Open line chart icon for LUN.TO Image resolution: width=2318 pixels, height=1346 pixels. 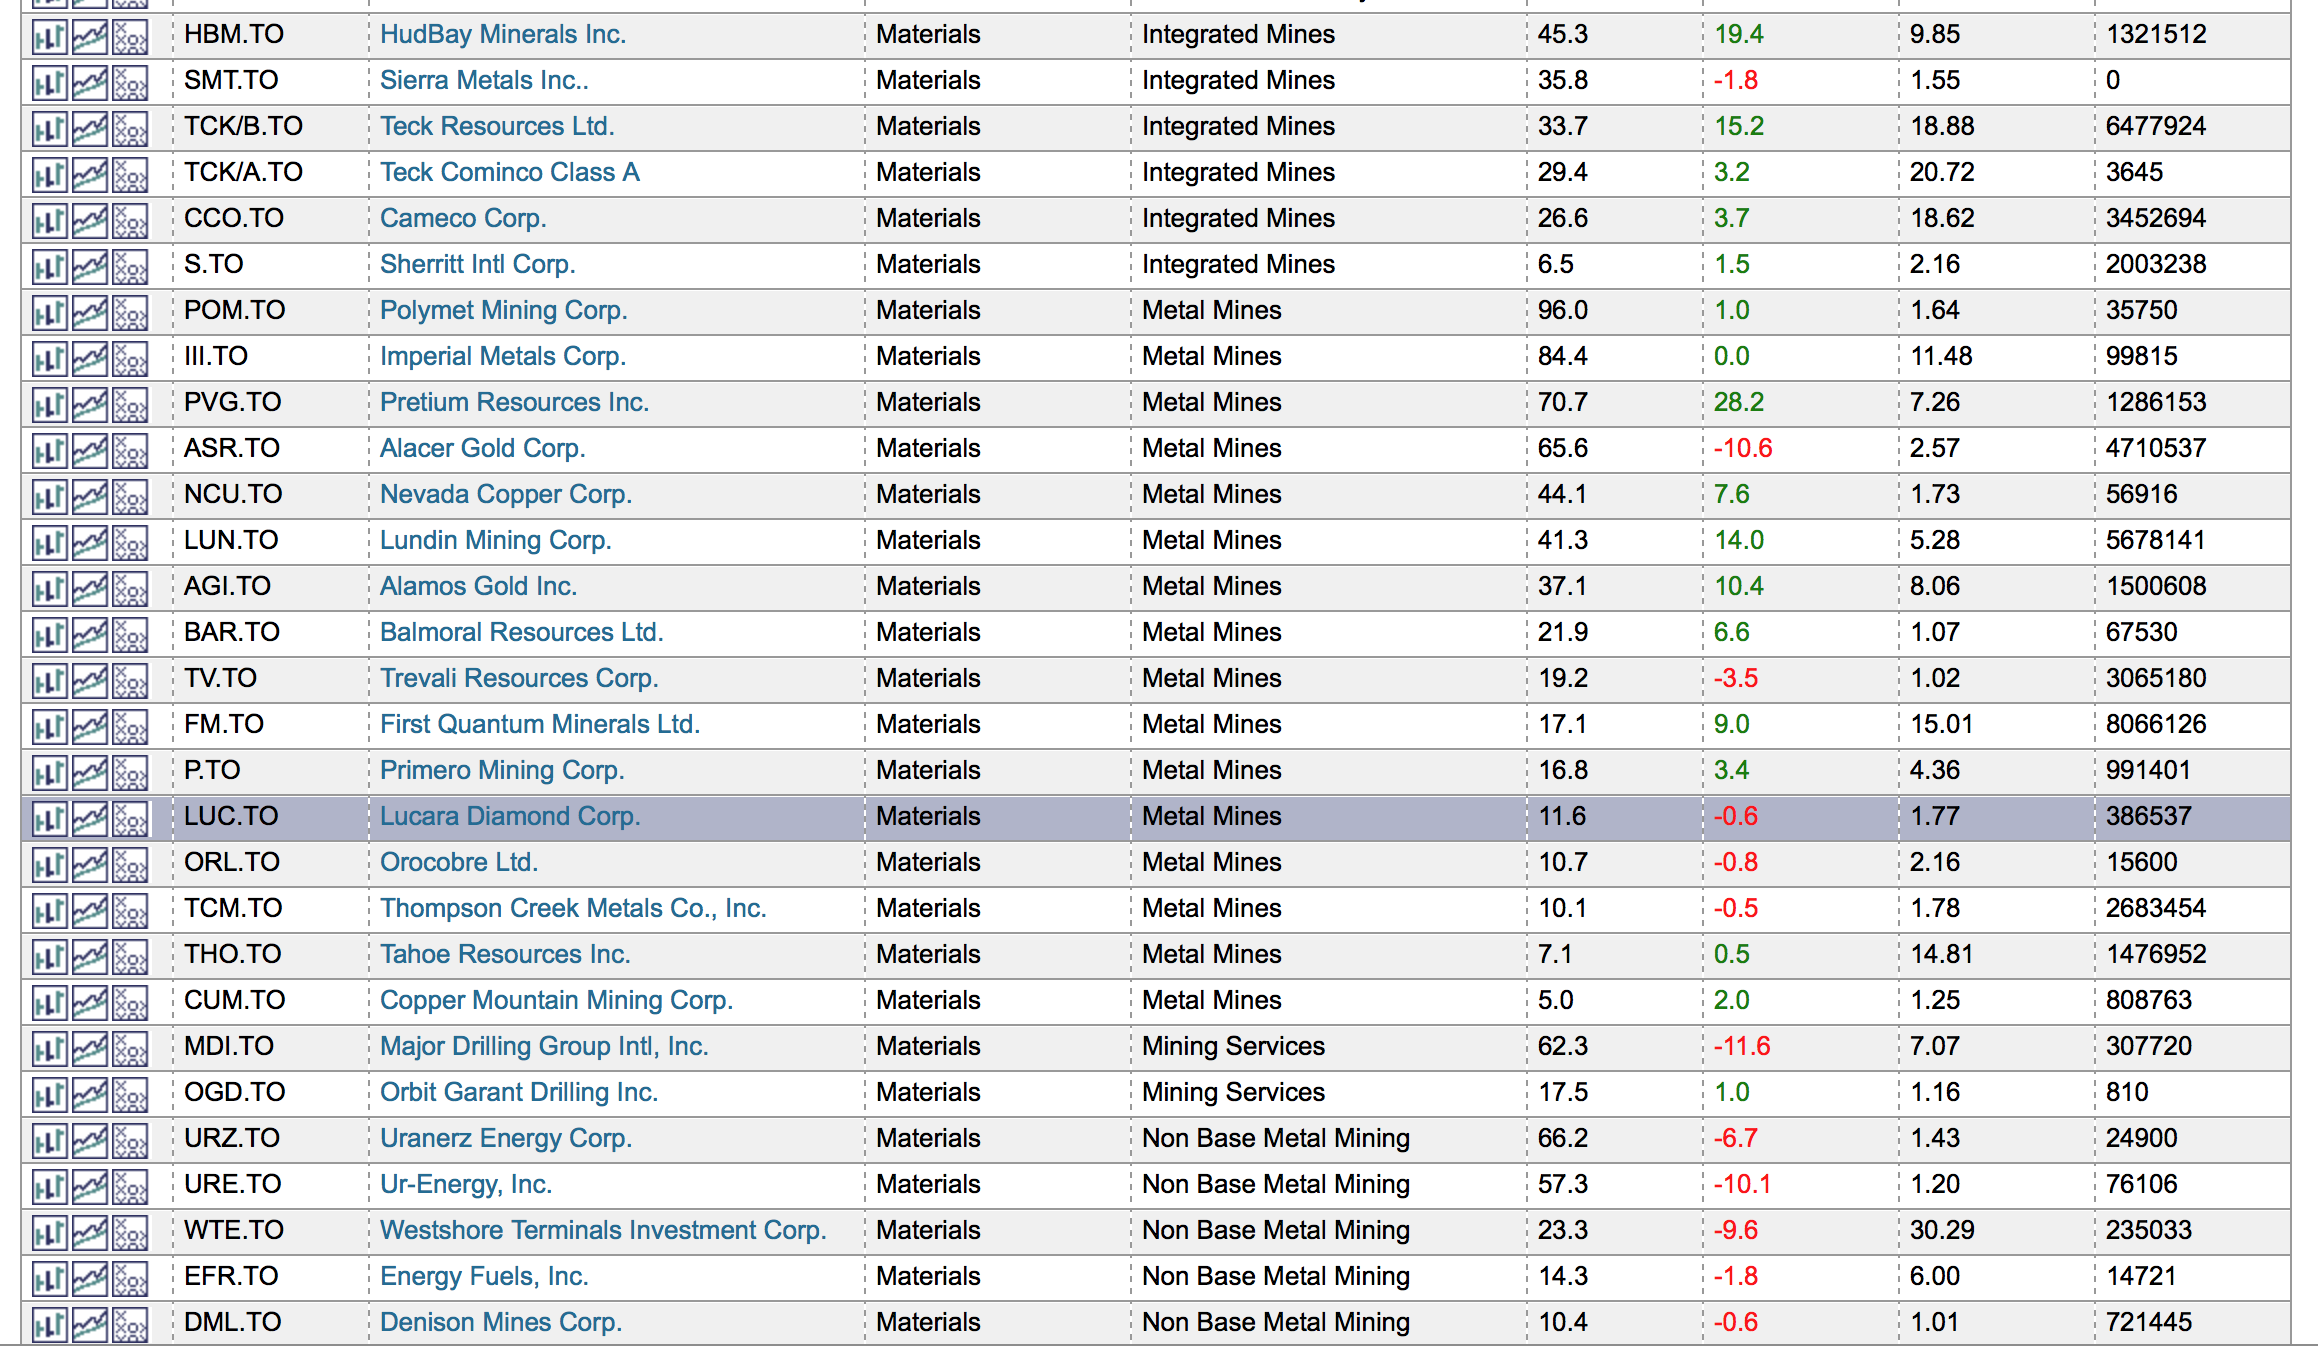(89, 543)
